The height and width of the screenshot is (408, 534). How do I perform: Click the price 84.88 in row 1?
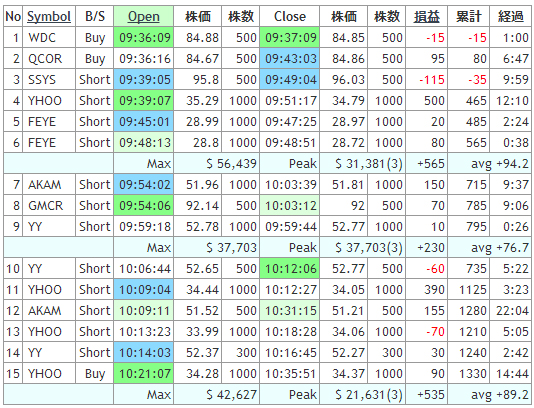click(x=202, y=37)
